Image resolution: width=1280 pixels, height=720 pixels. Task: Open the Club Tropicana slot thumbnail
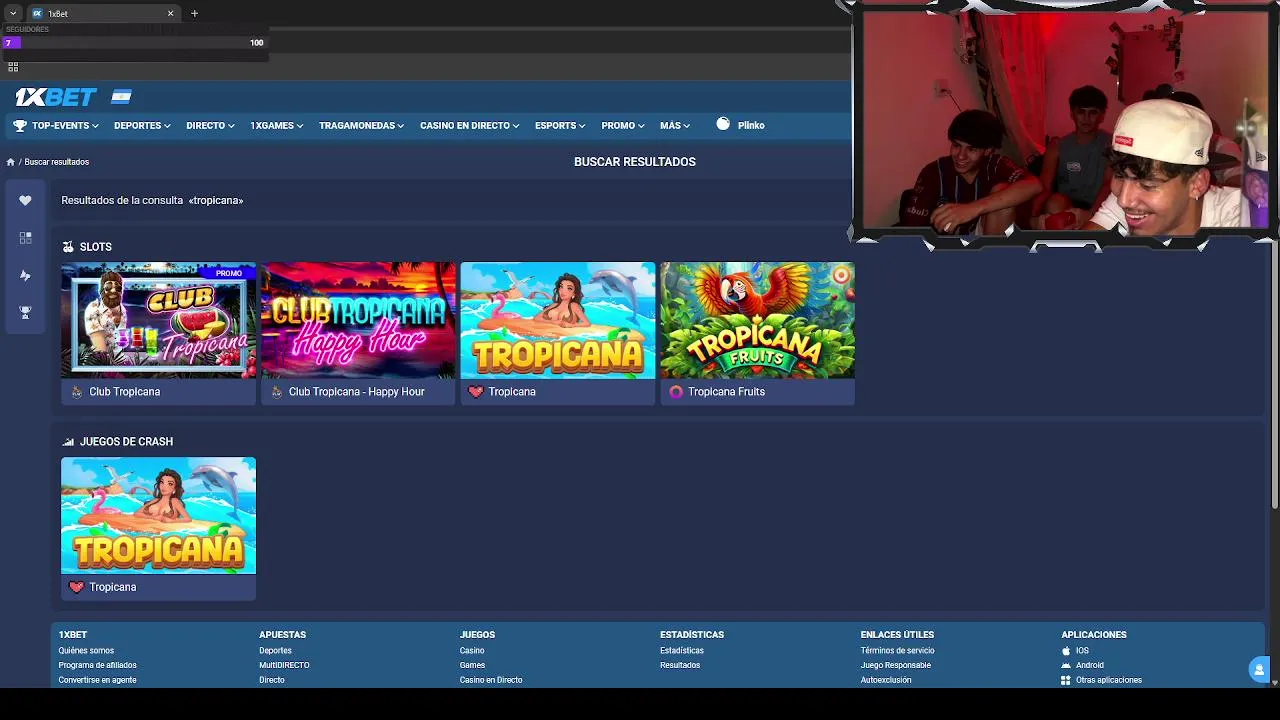pos(158,320)
